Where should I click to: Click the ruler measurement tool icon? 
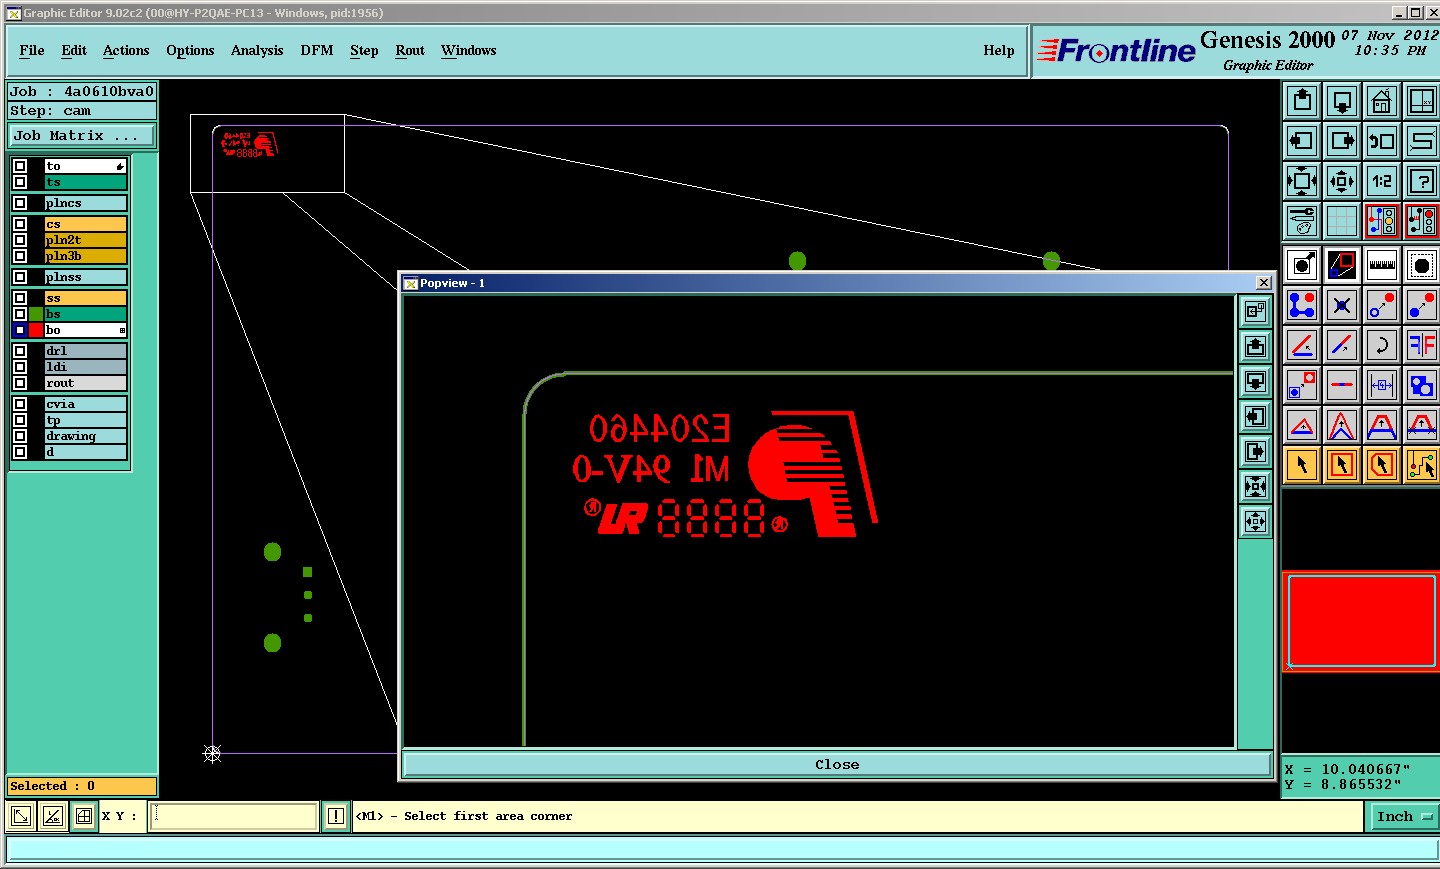click(1382, 265)
